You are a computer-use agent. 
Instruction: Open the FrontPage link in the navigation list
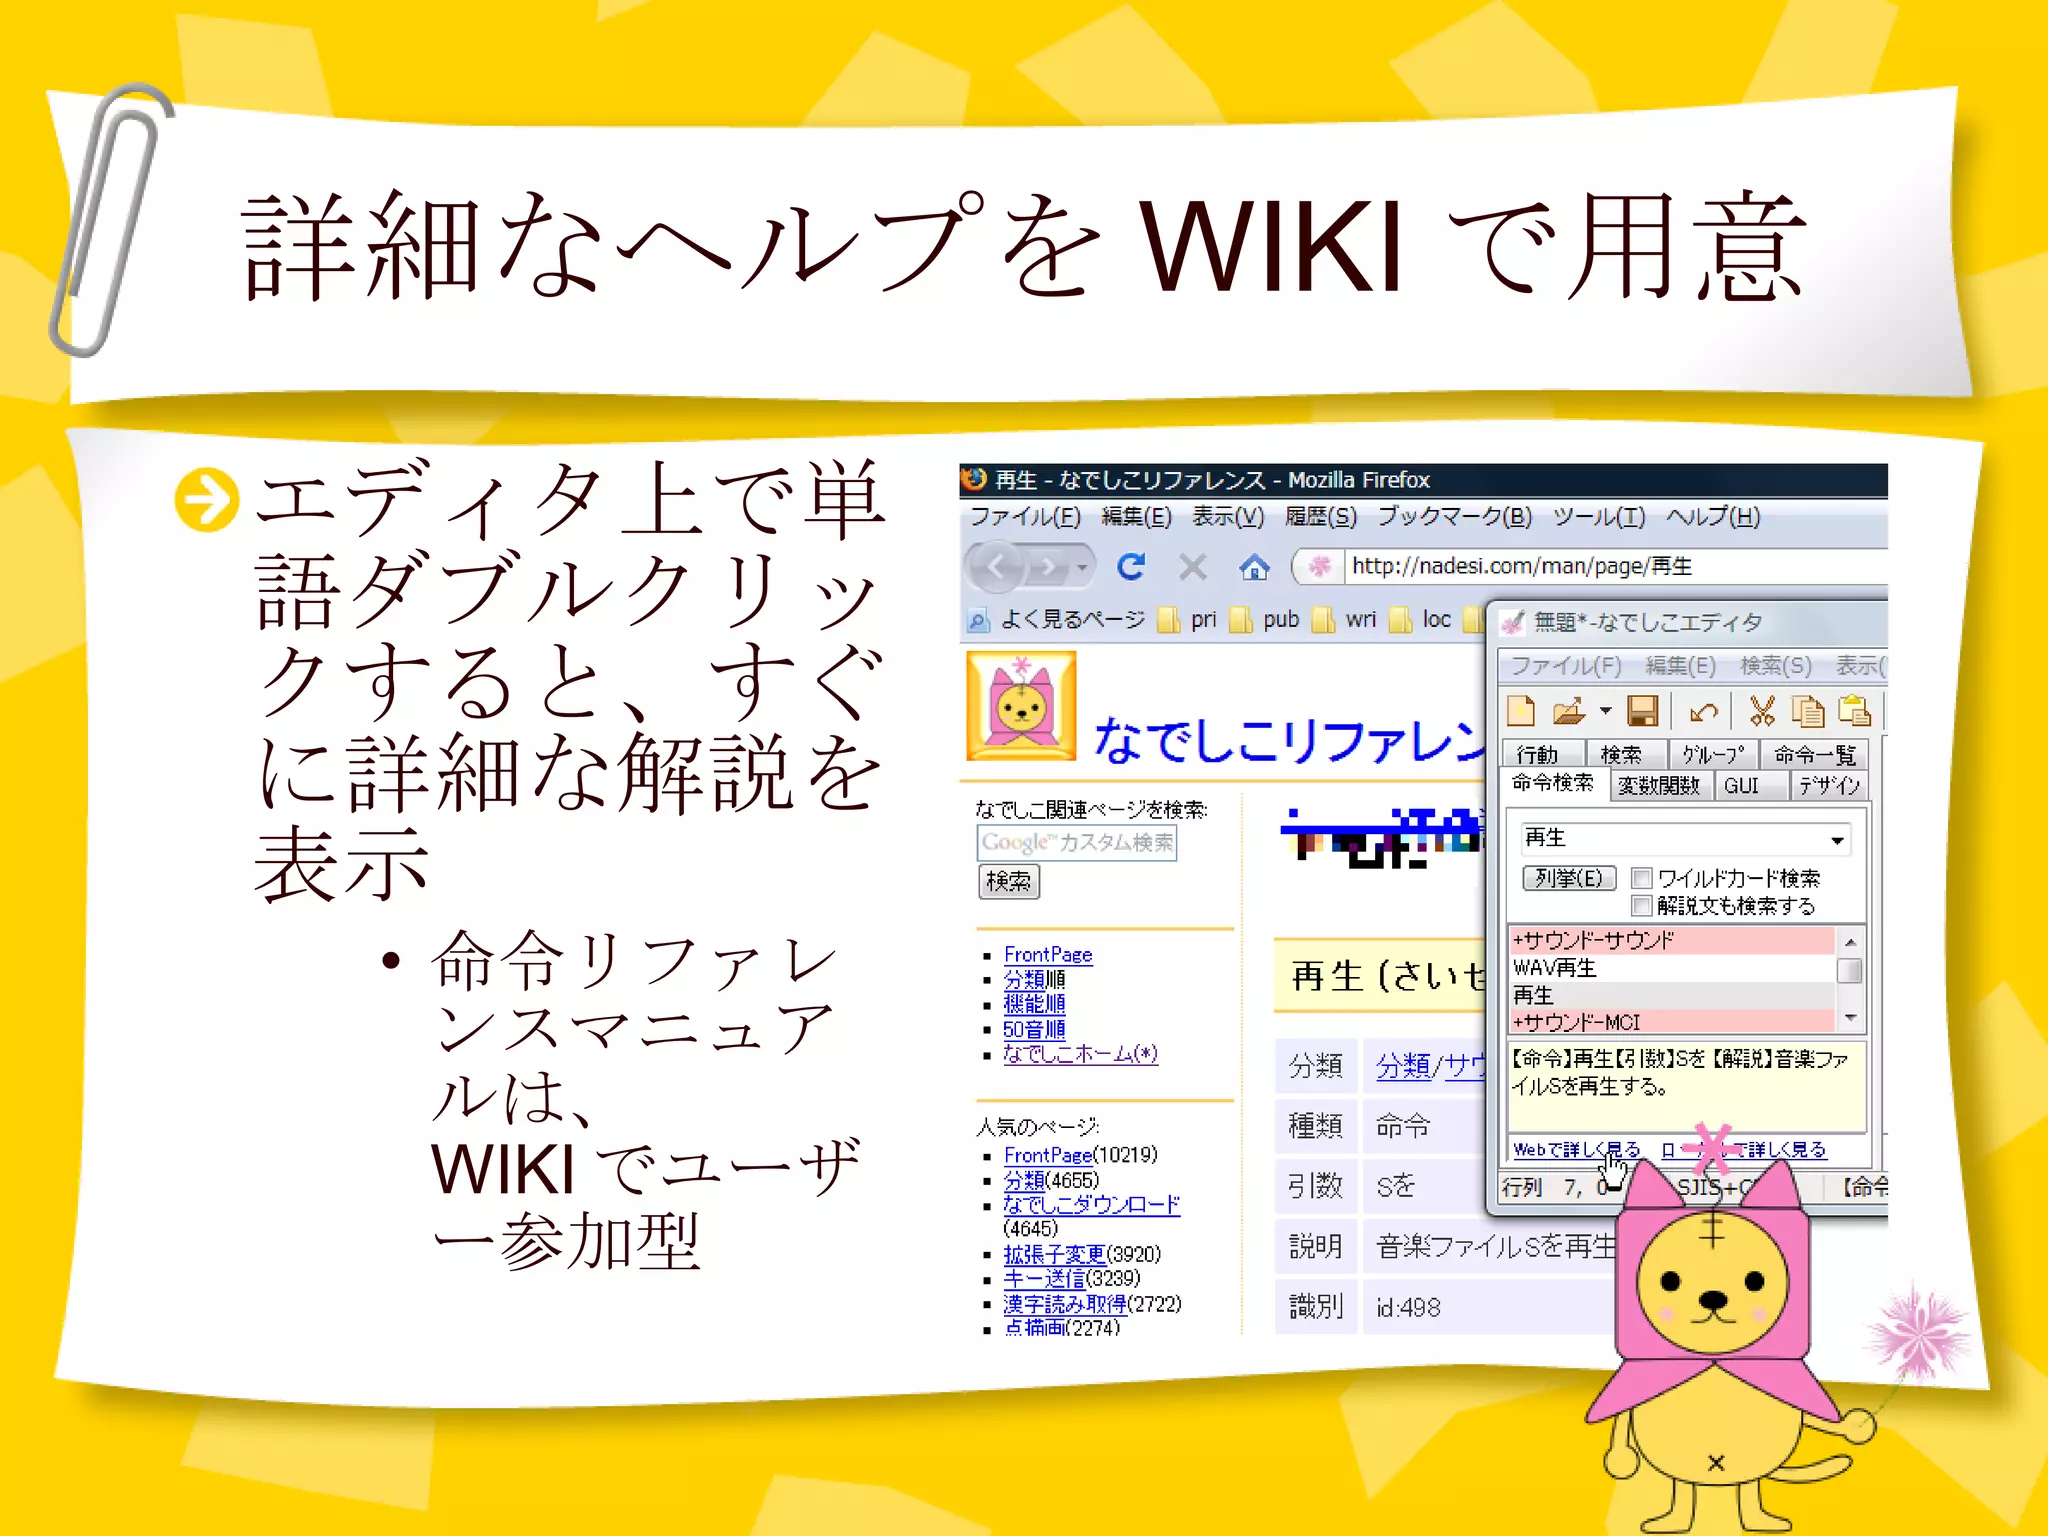point(1048,955)
